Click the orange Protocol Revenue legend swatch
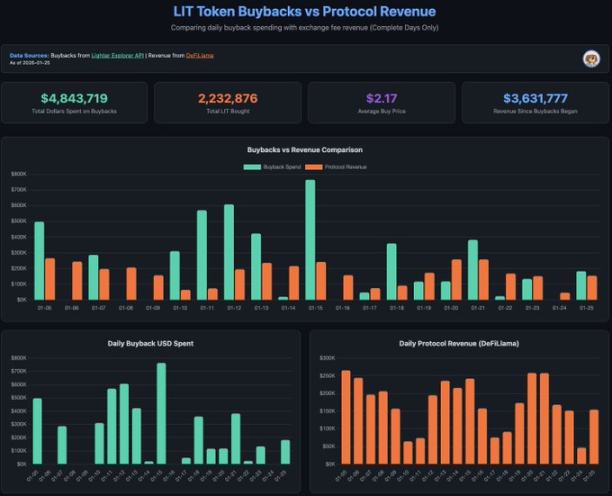The image size is (612, 496). click(x=316, y=167)
